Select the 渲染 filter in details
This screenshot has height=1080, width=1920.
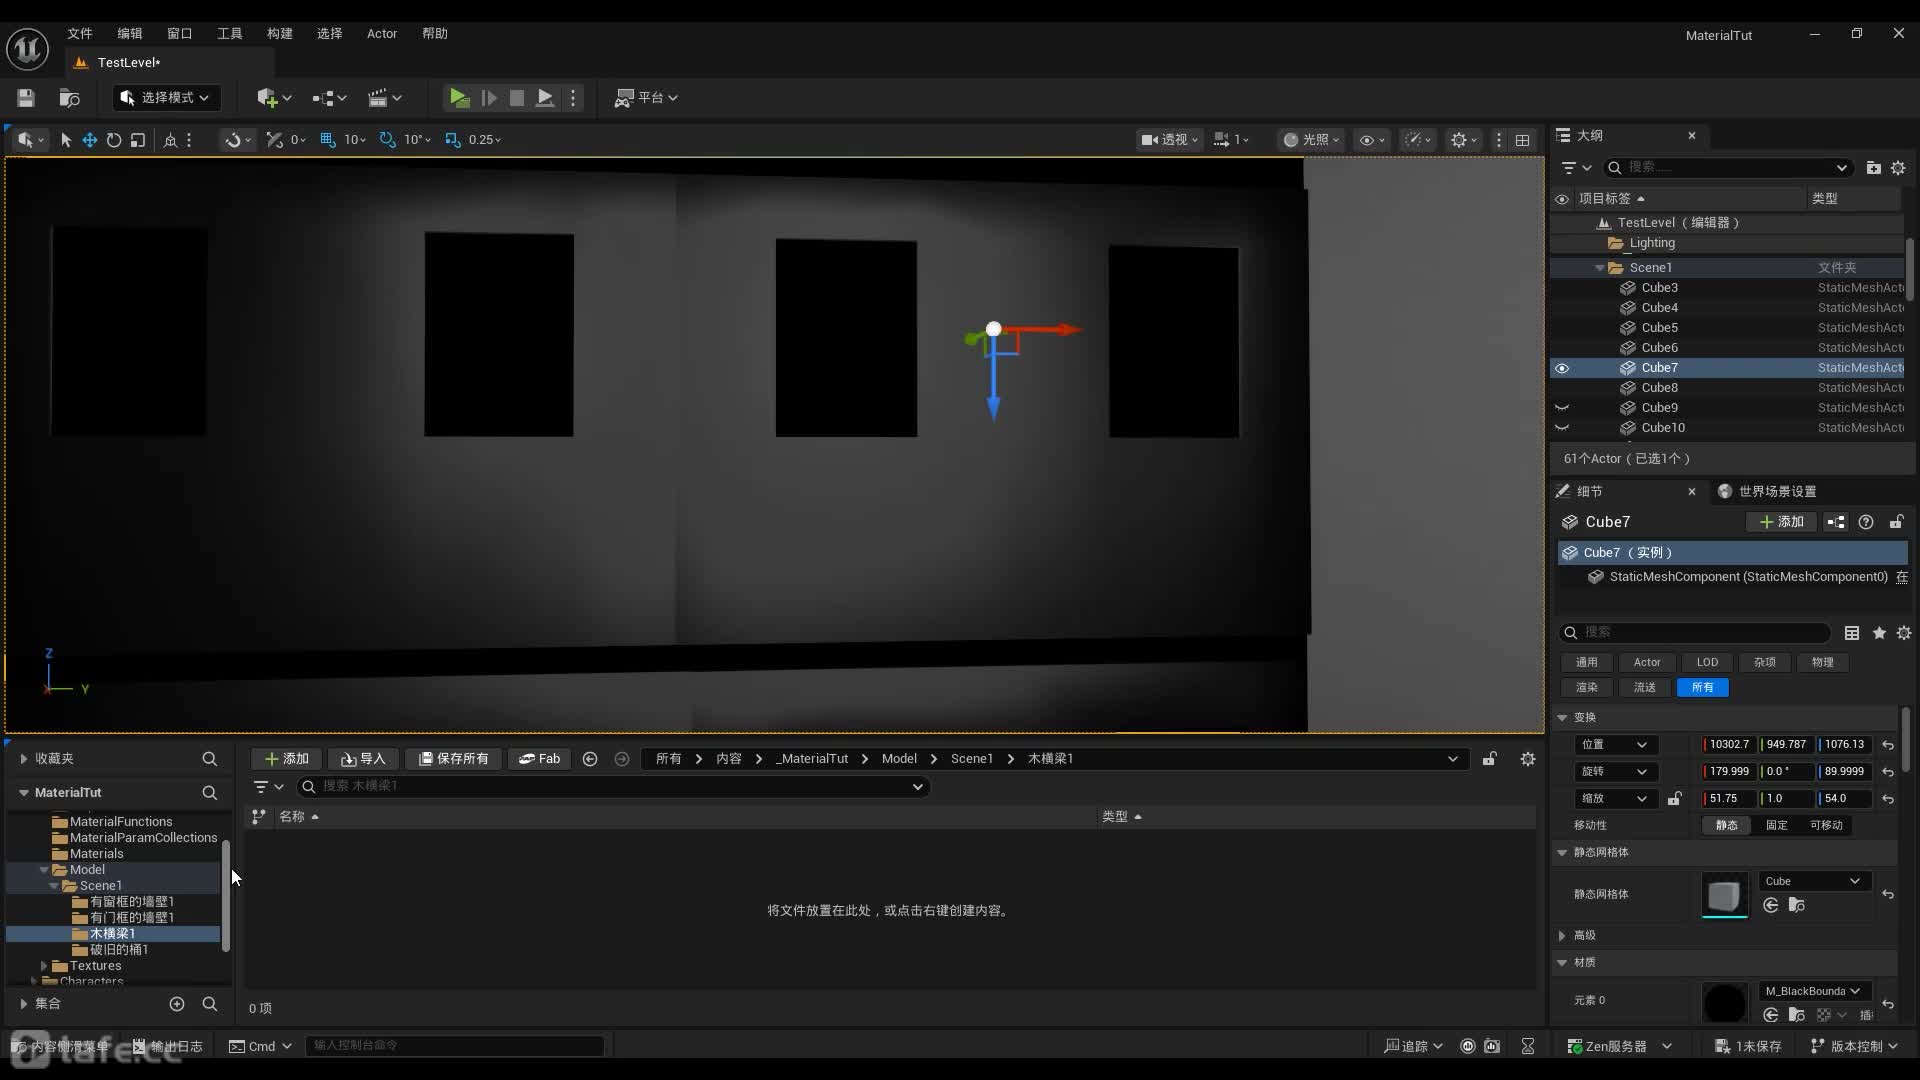pos(1587,687)
